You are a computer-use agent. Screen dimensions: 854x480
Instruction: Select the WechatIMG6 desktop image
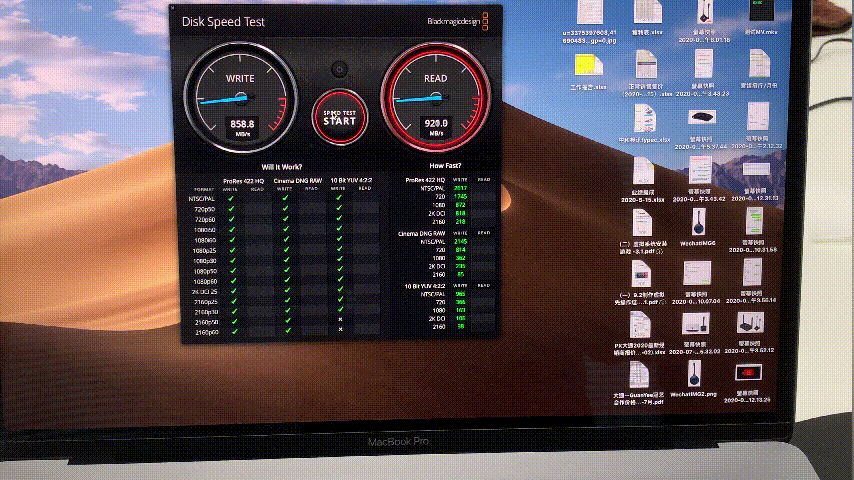[x=698, y=227]
